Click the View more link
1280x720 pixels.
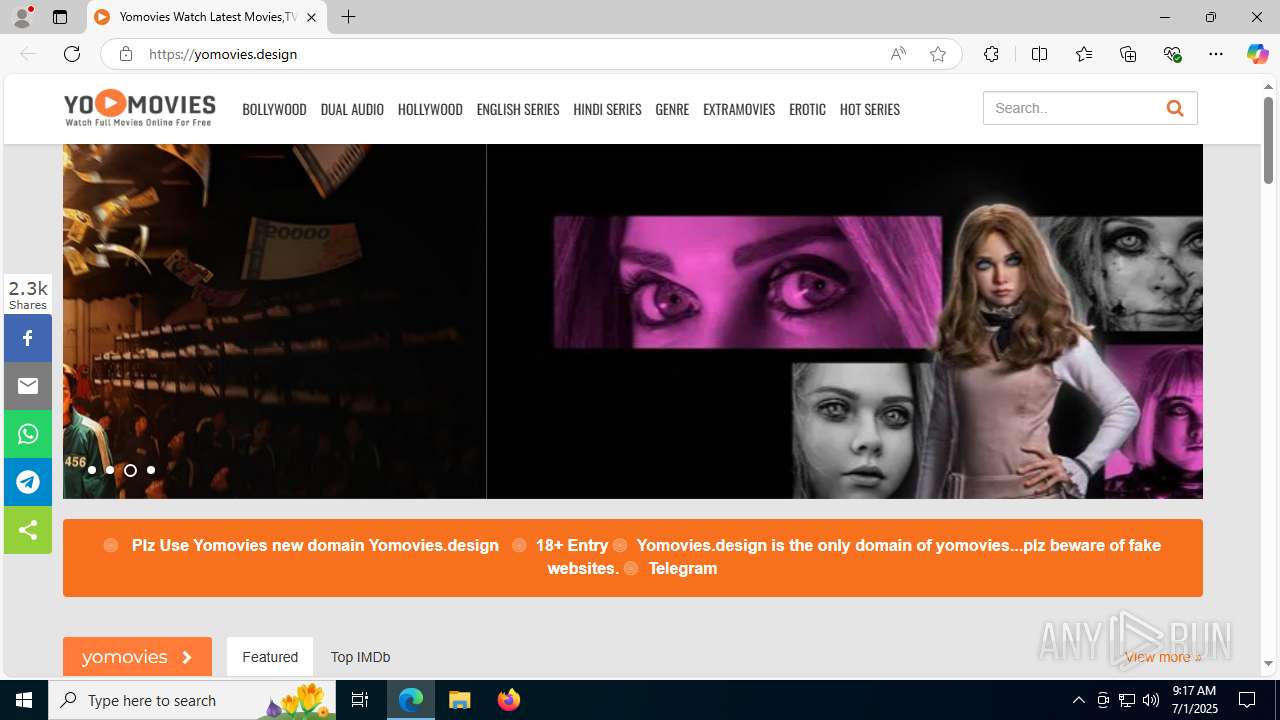[1163, 657]
